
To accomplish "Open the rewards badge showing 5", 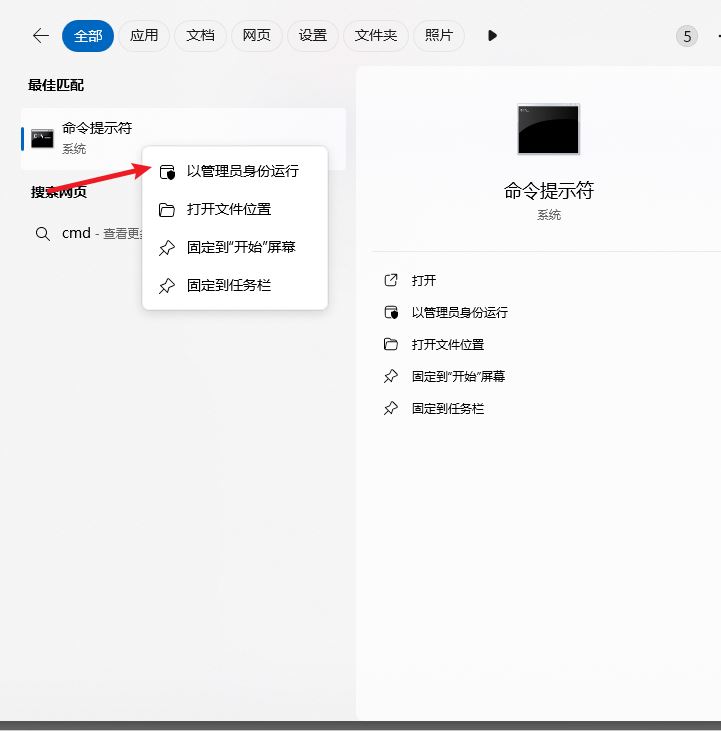I will [x=687, y=36].
